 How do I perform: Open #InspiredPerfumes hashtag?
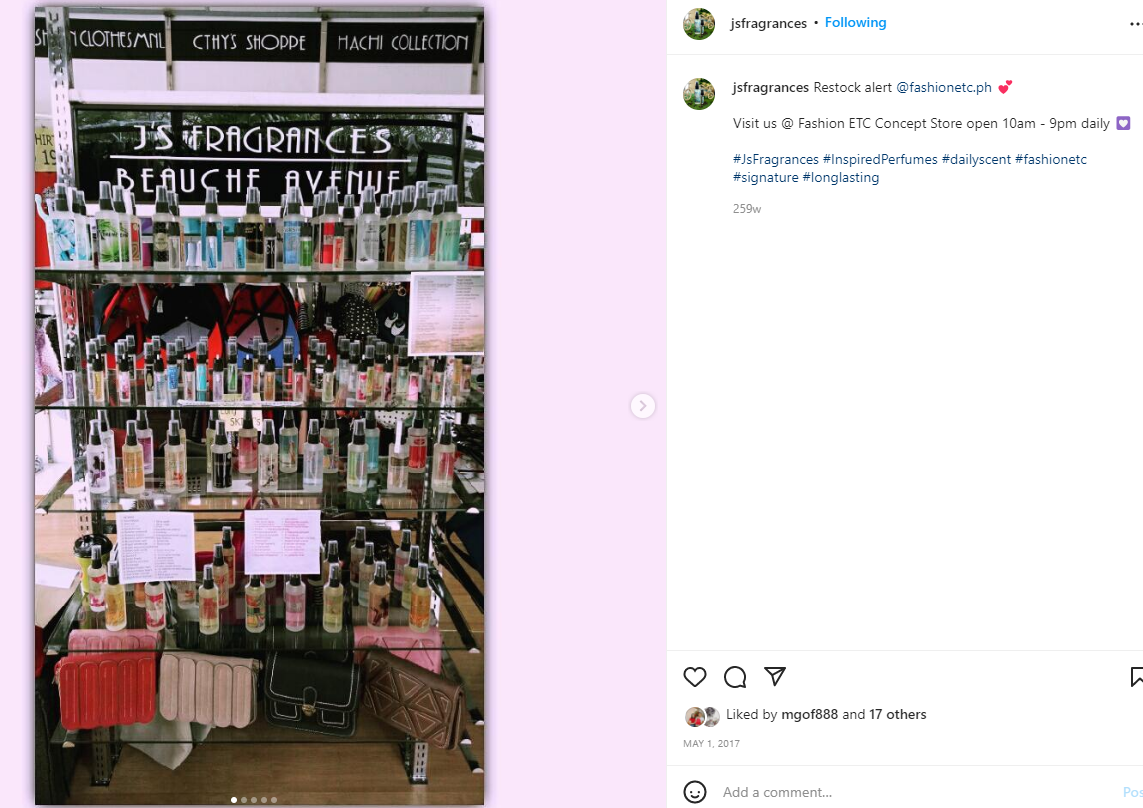(x=880, y=159)
